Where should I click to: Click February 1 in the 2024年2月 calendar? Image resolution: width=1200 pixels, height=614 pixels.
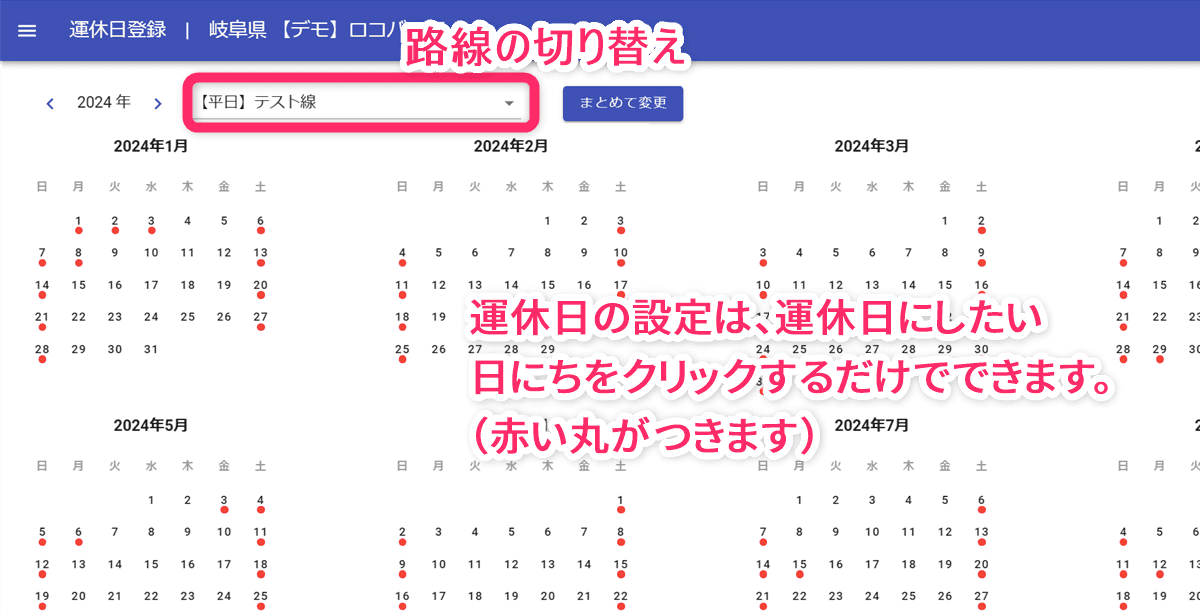tap(547, 222)
